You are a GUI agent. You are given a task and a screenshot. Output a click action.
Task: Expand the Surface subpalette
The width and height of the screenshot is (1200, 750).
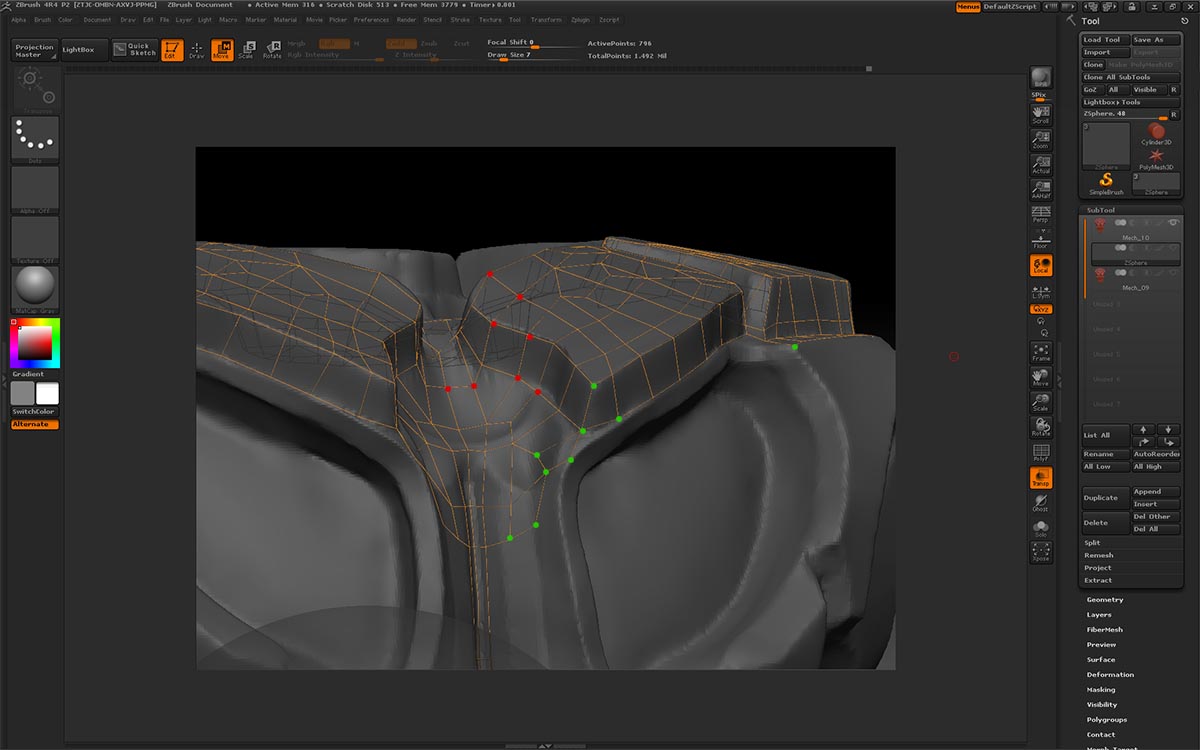coord(1101,660)
